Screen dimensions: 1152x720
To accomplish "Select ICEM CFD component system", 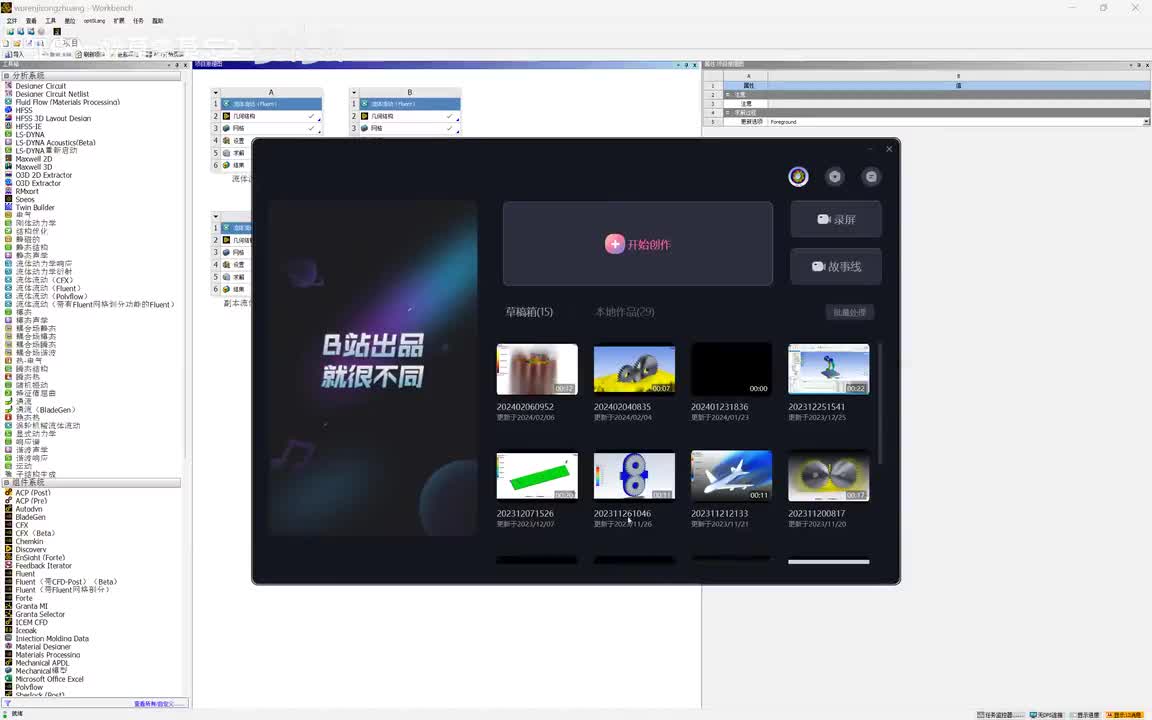I will click(31, 622).
